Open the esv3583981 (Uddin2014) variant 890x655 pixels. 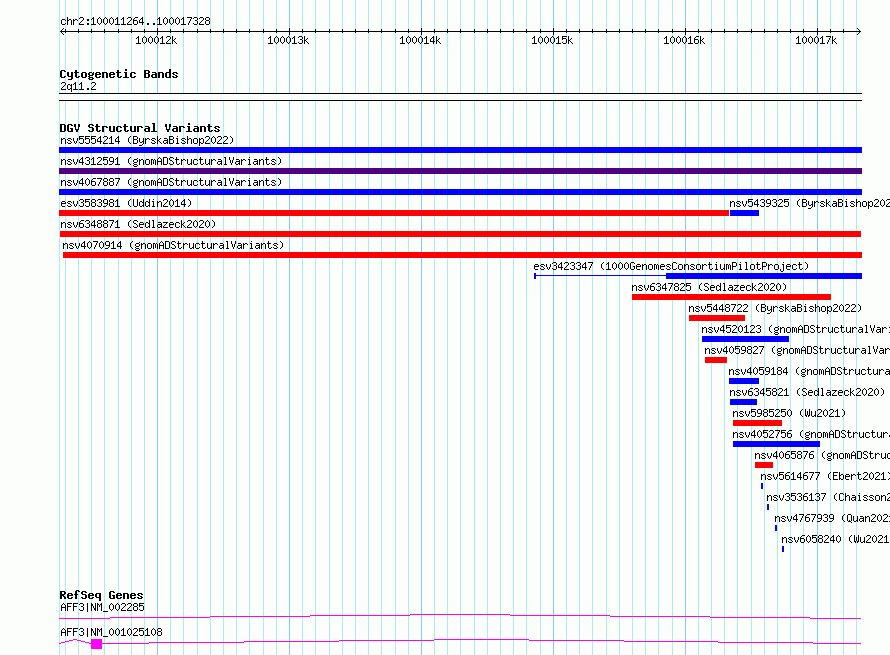pos(126,203)
